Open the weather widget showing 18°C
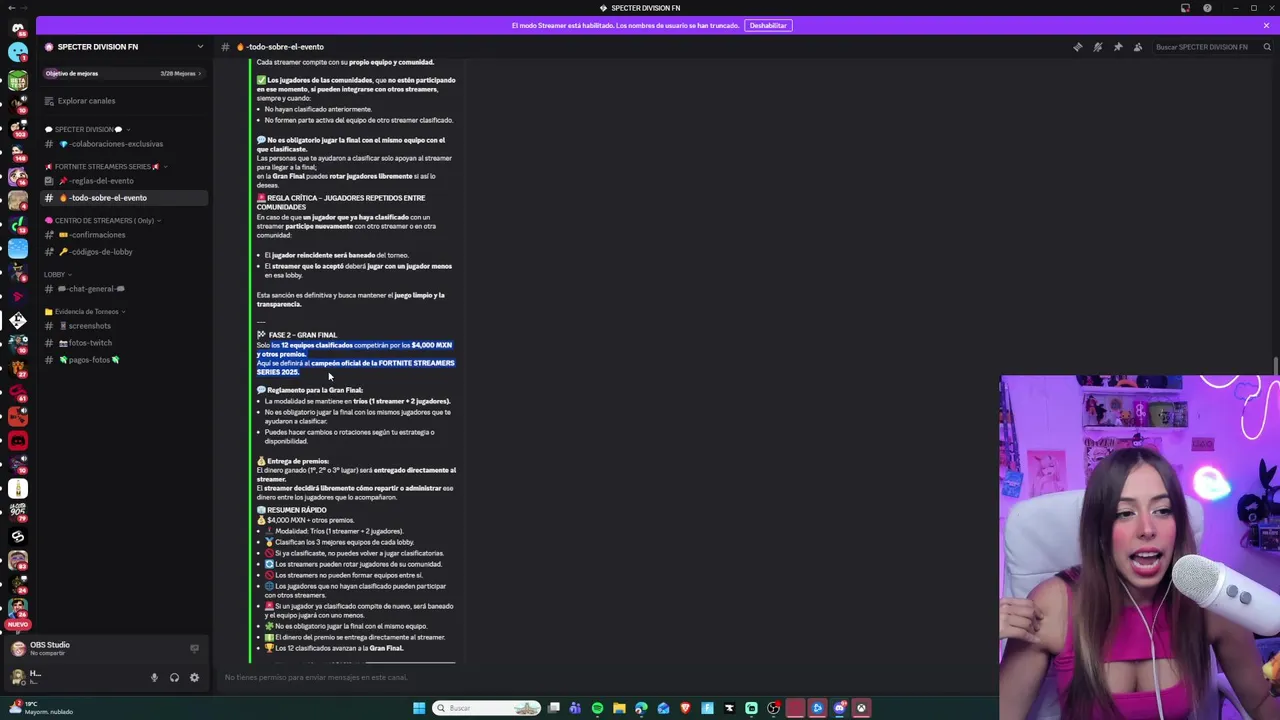 40,708
